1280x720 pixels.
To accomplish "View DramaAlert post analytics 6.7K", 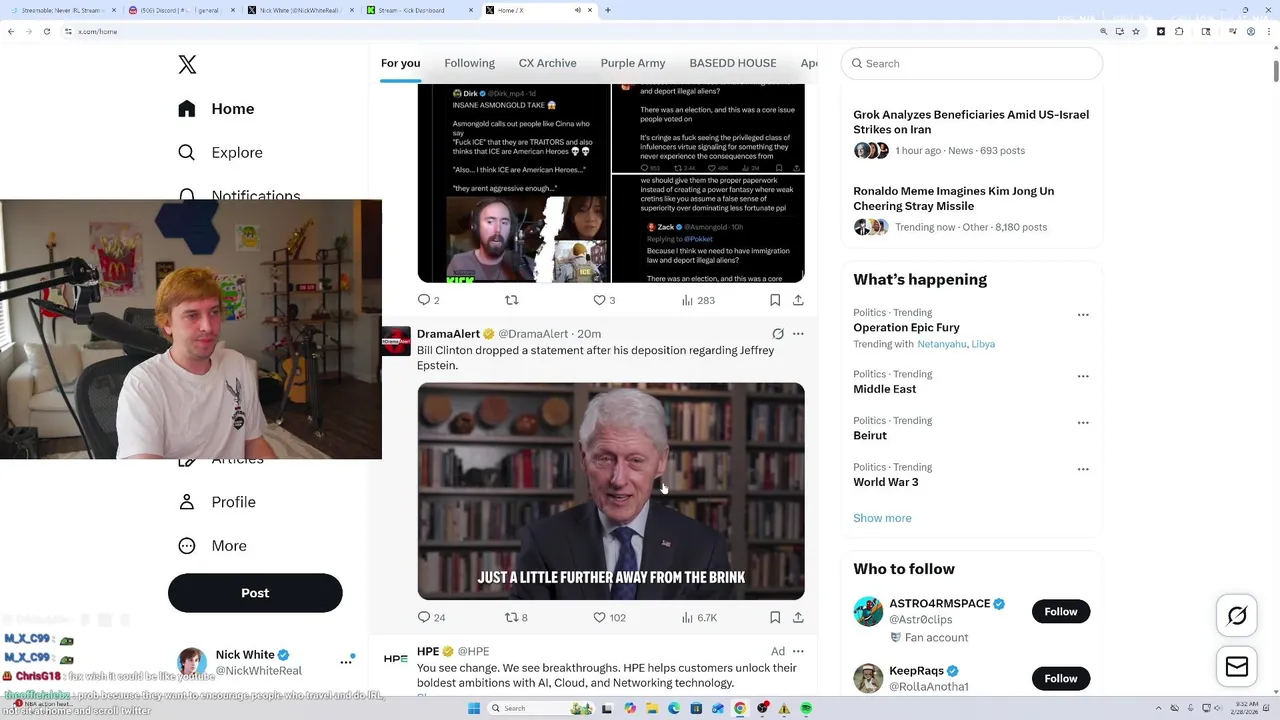I will tap(699, 617).
